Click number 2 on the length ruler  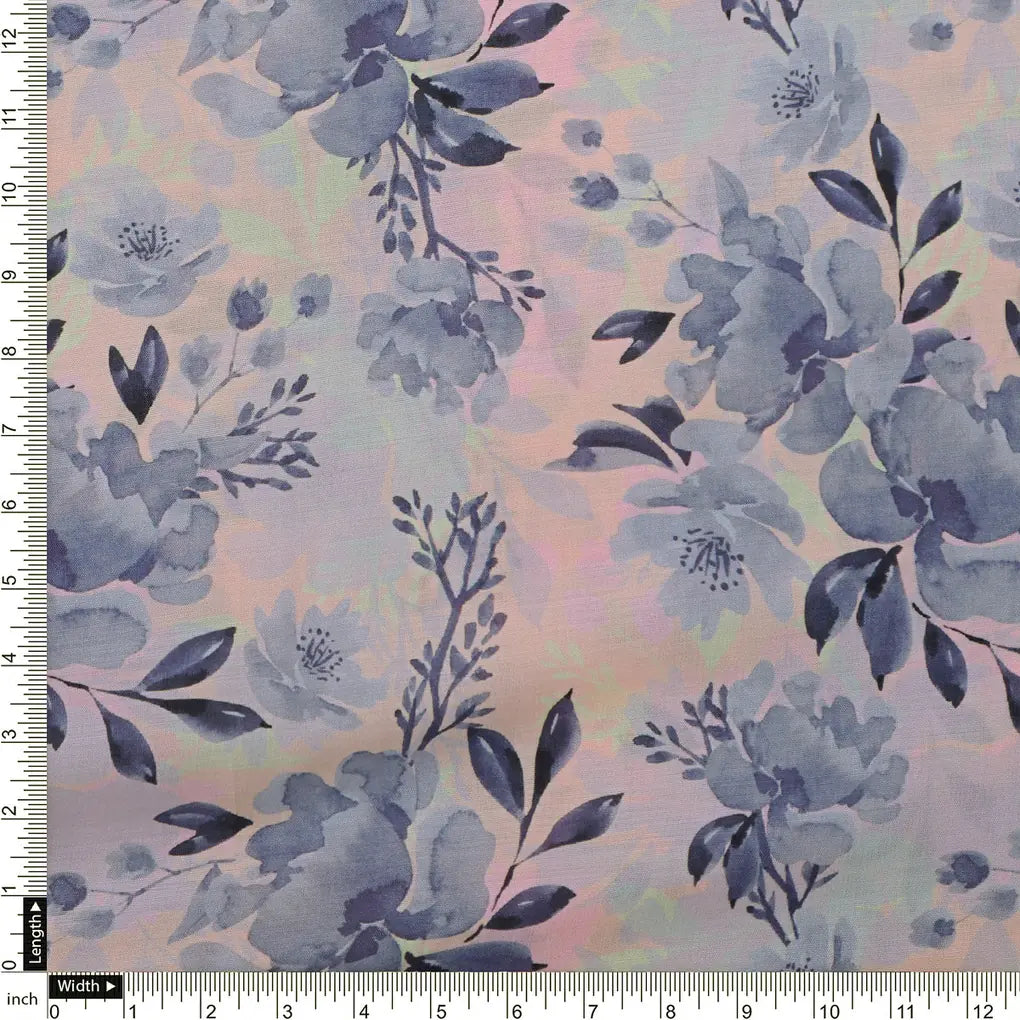(9, 812)
